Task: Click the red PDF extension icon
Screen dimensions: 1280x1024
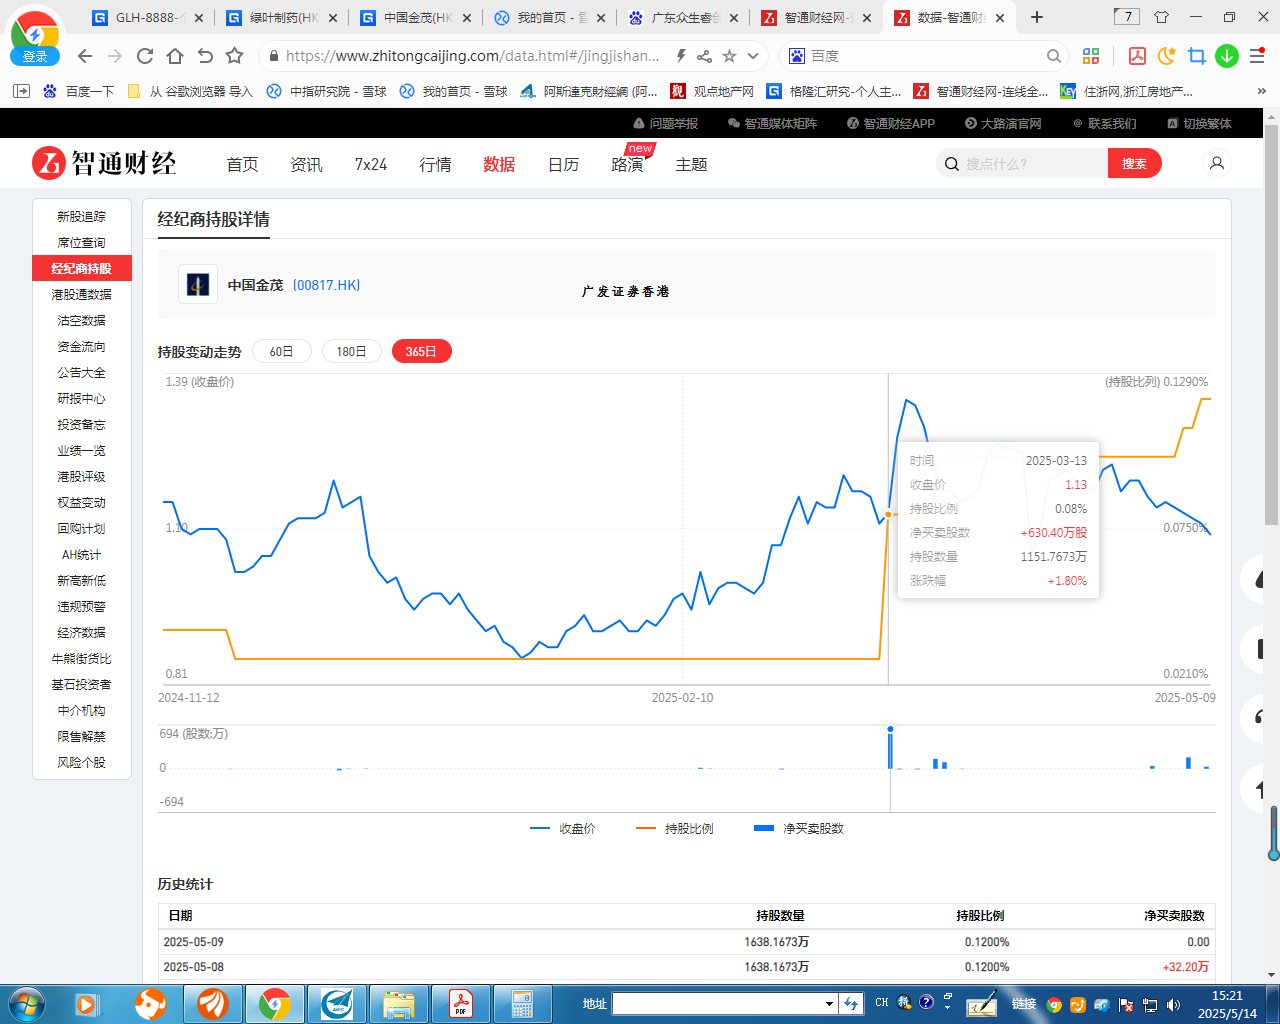Action: [x=1137, y=56]
